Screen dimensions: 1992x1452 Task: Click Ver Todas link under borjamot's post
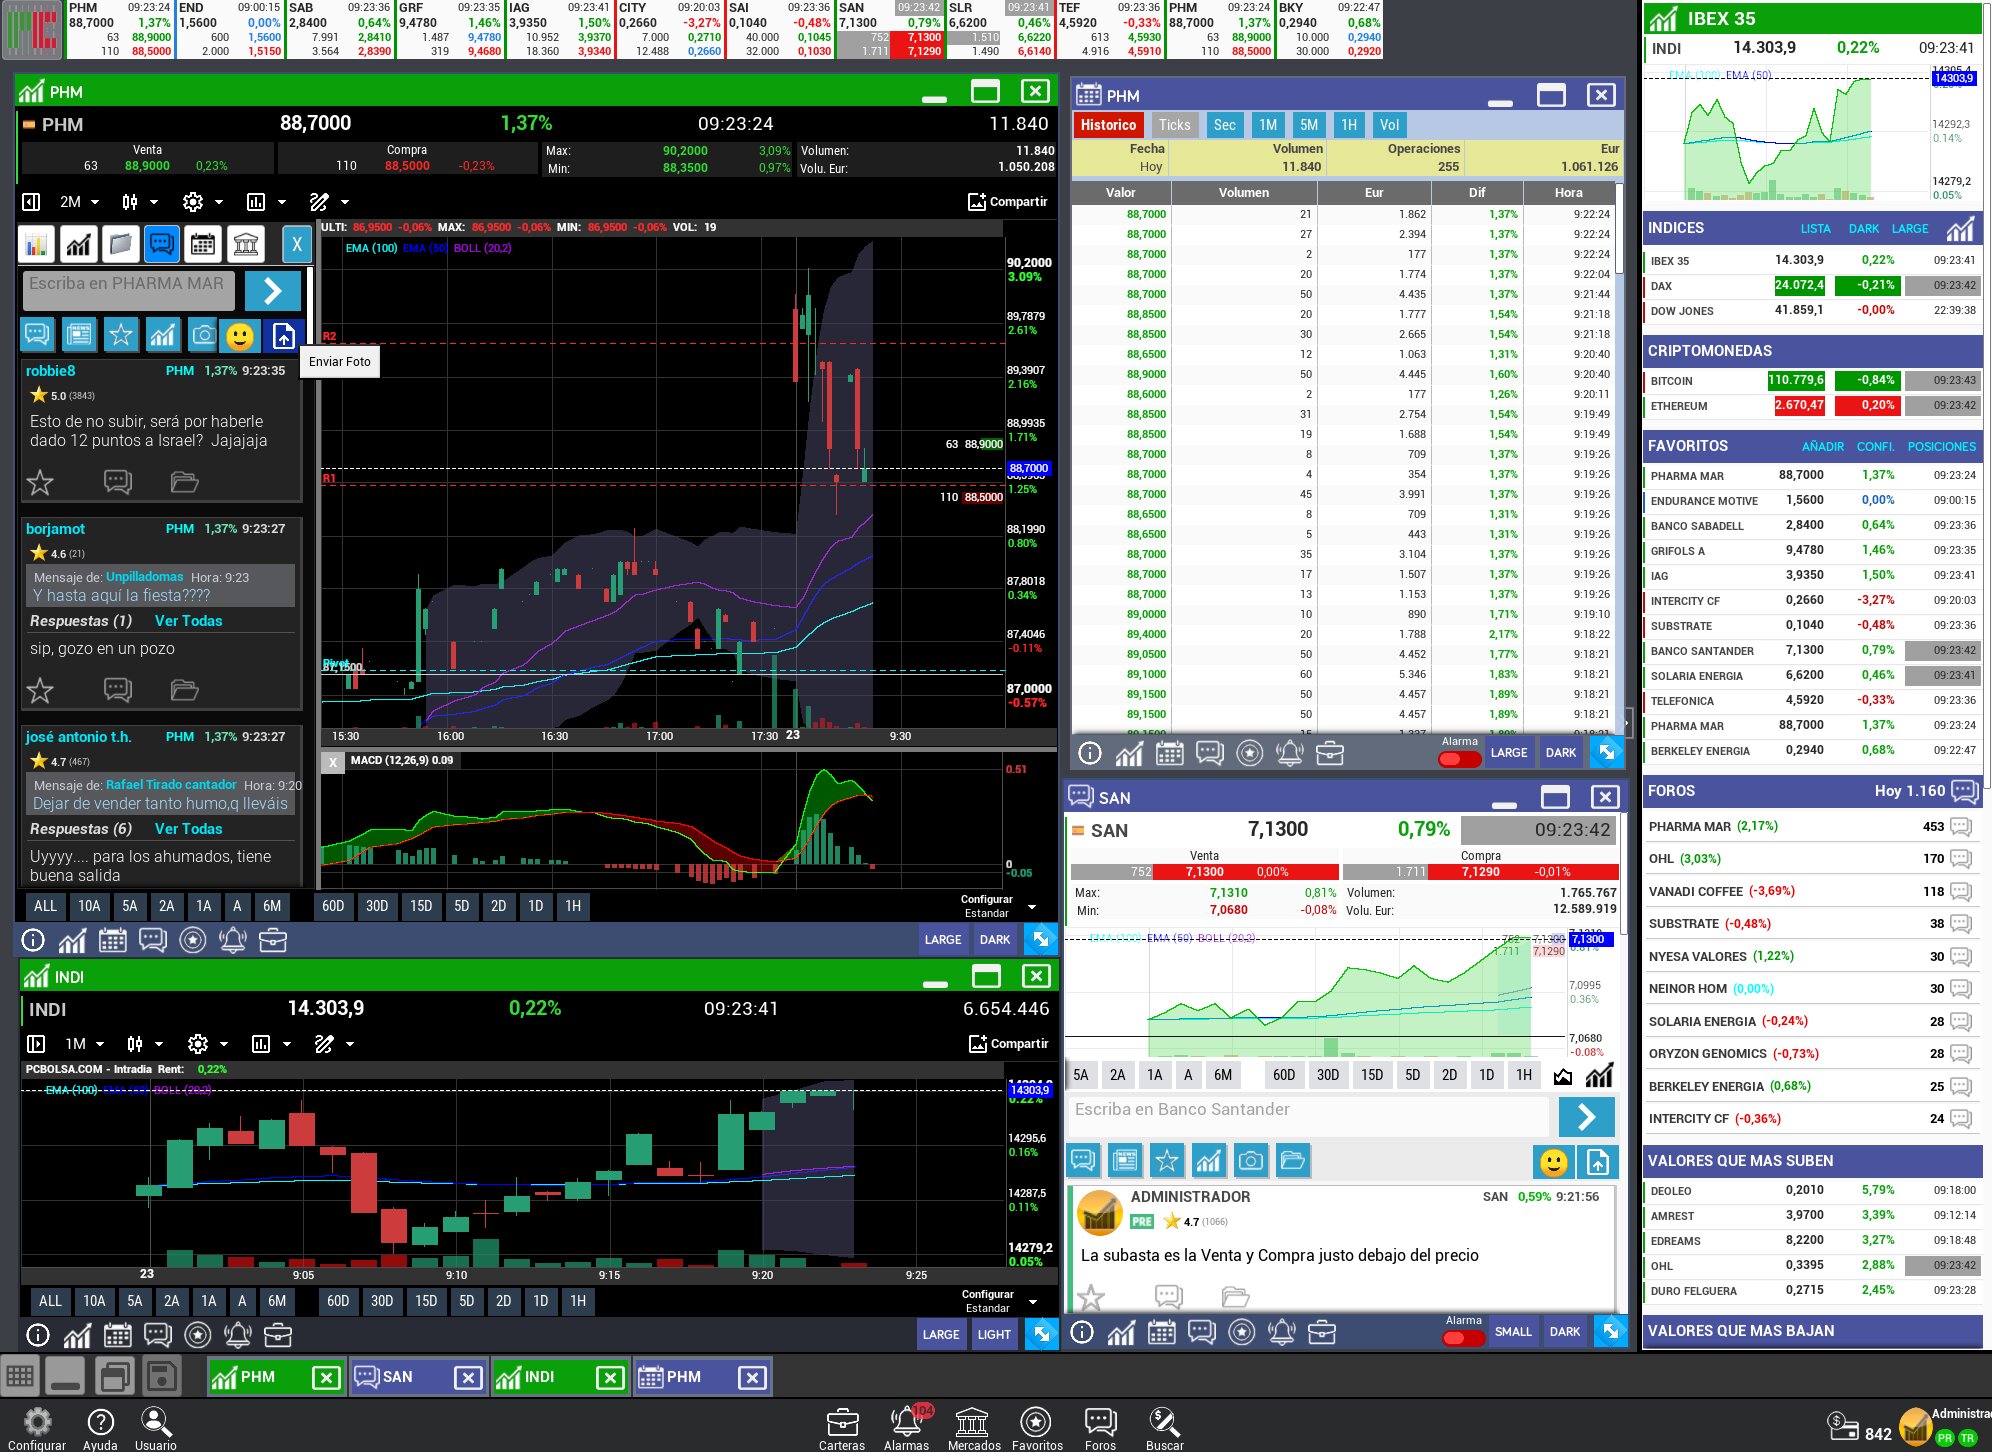pos(188,621)
